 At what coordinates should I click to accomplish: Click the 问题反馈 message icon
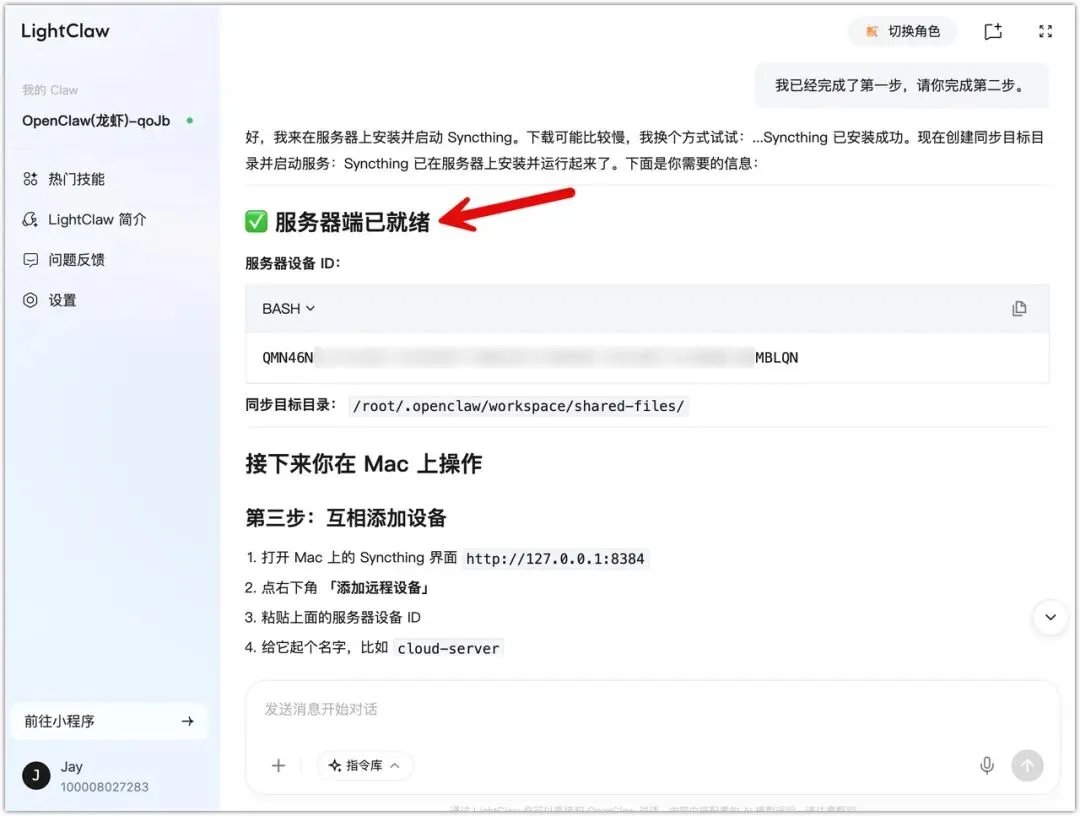(x=30, y=260)
